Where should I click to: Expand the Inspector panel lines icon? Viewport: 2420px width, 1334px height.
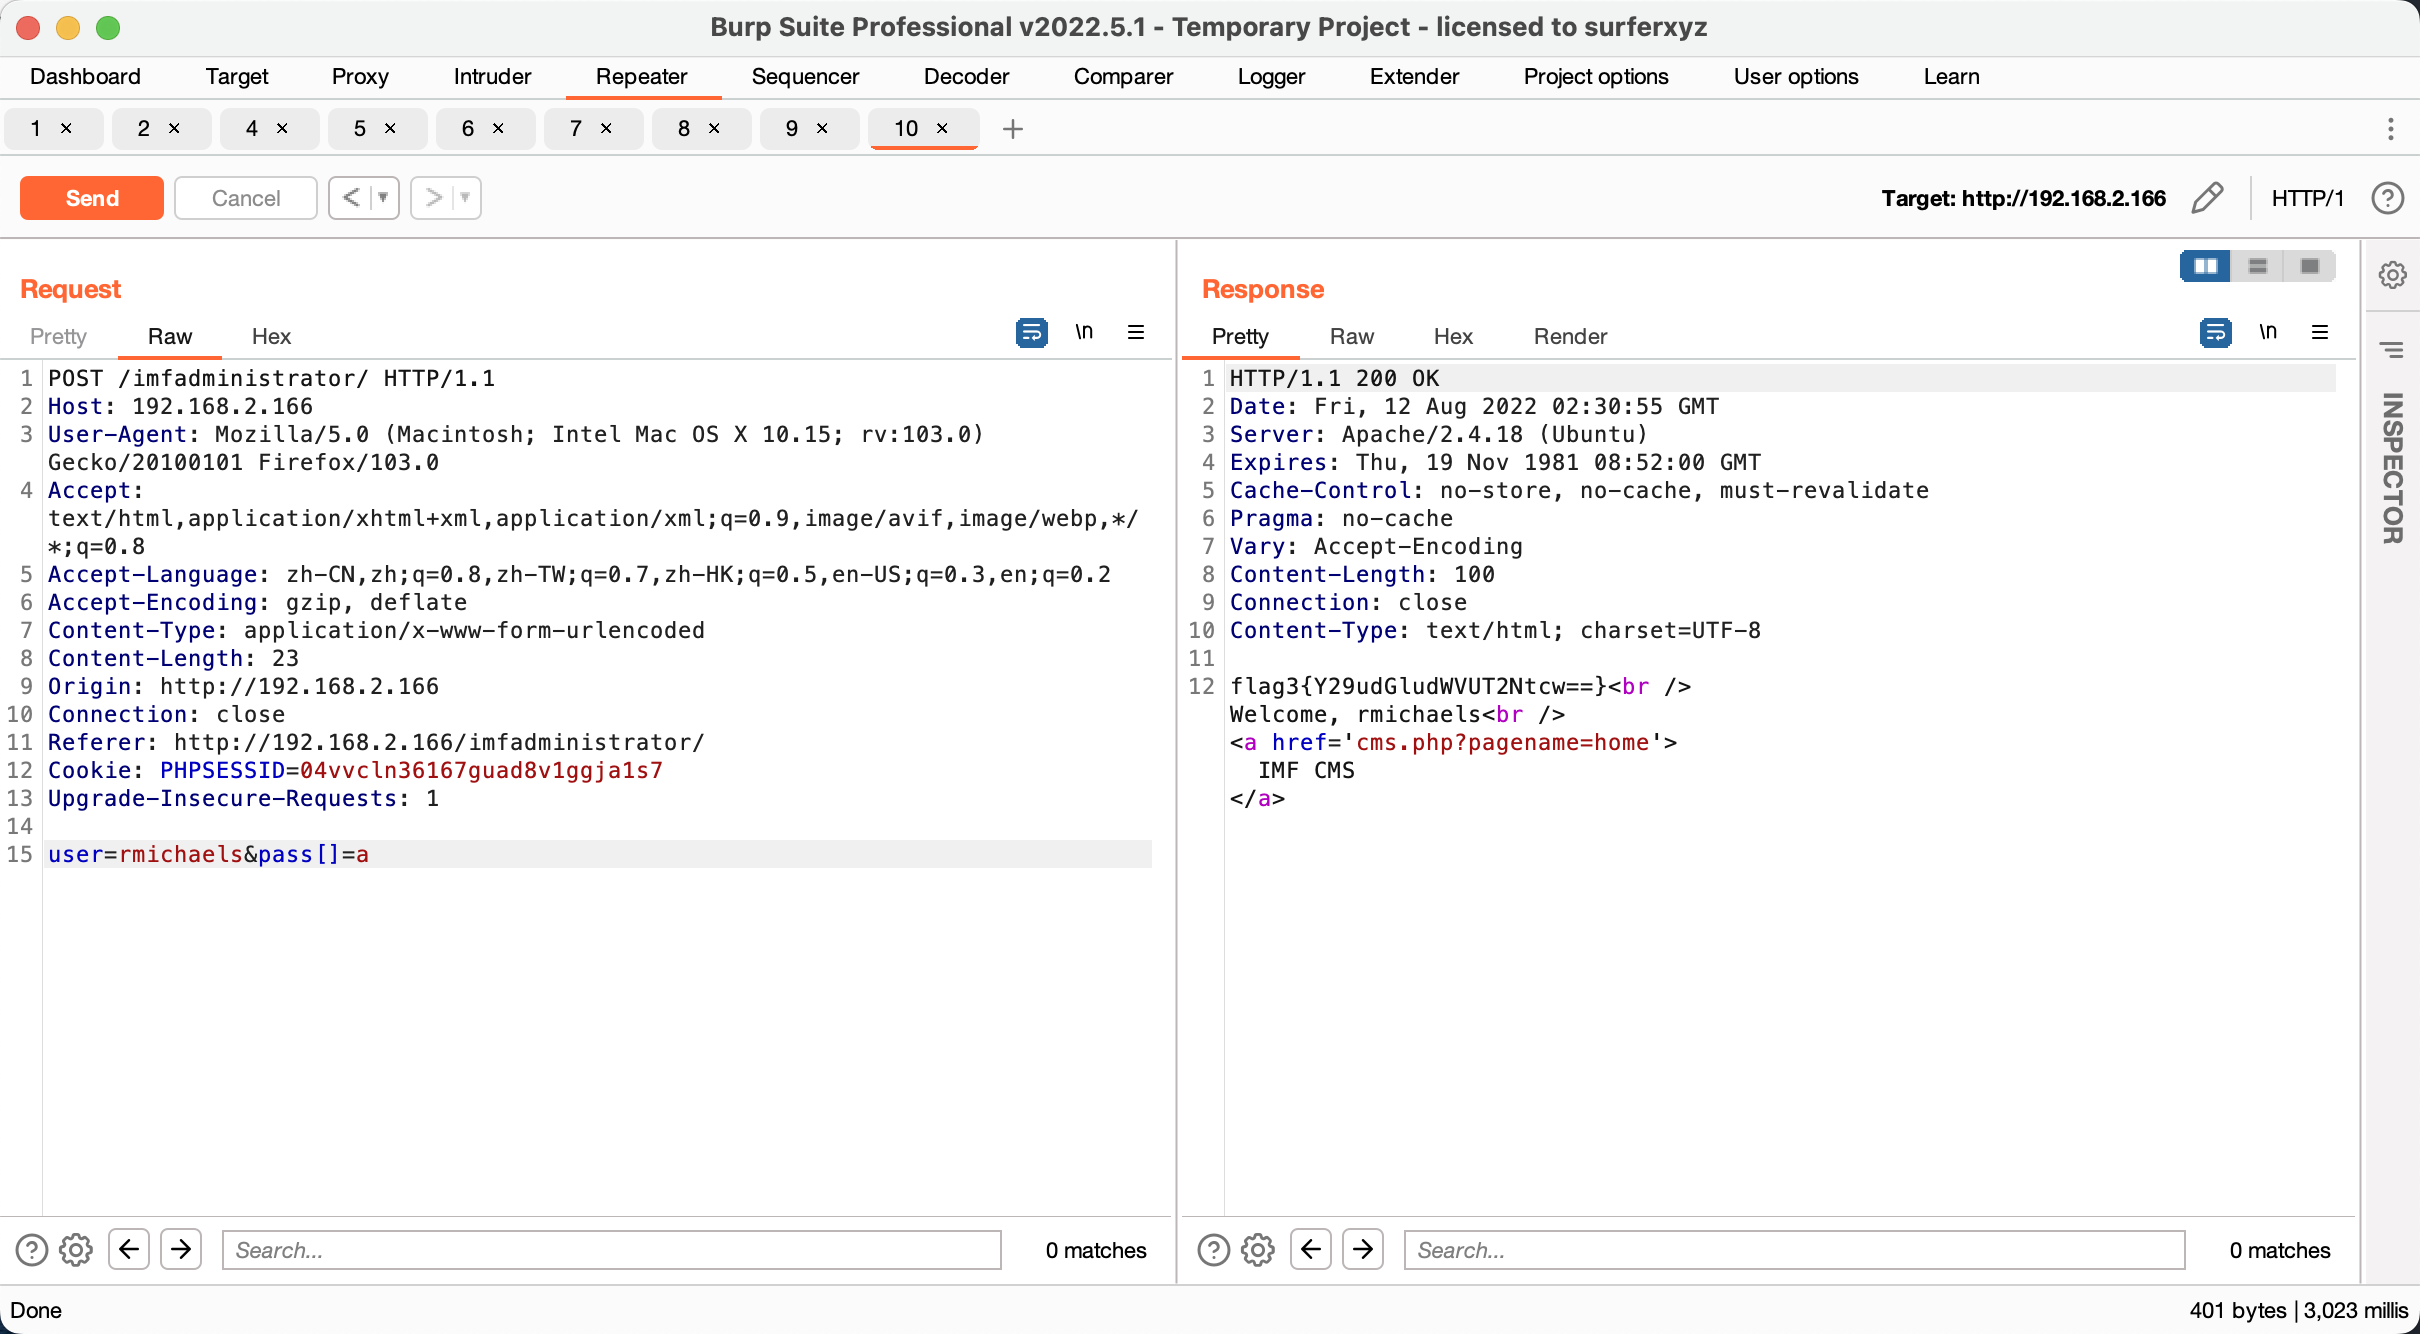[x=2392, y=350]
